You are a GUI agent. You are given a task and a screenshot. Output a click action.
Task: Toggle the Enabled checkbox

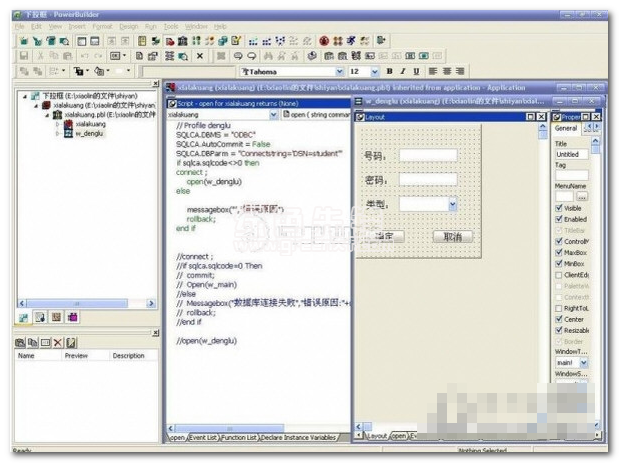(x=559, y=219)
